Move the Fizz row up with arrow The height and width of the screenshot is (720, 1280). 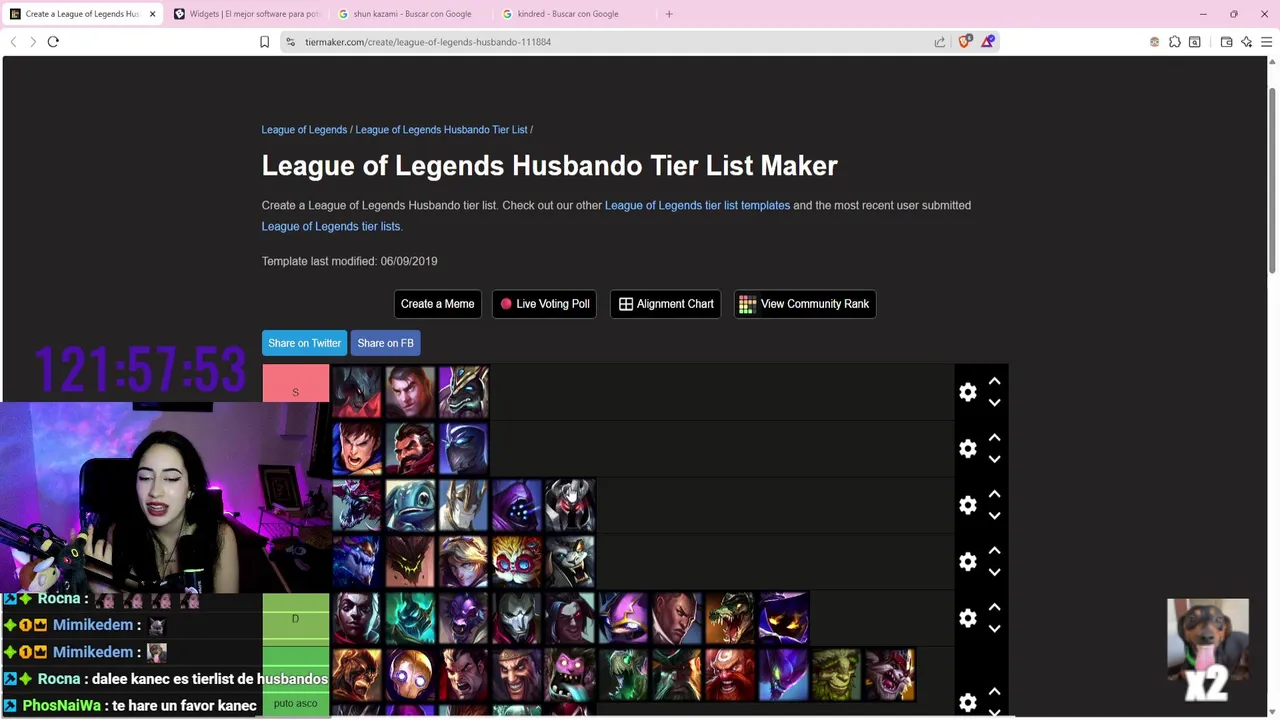tap(994, 494)
